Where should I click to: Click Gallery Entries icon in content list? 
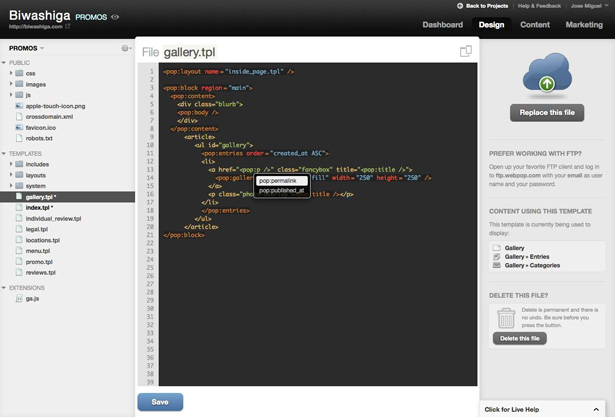[x=497, y=257]
